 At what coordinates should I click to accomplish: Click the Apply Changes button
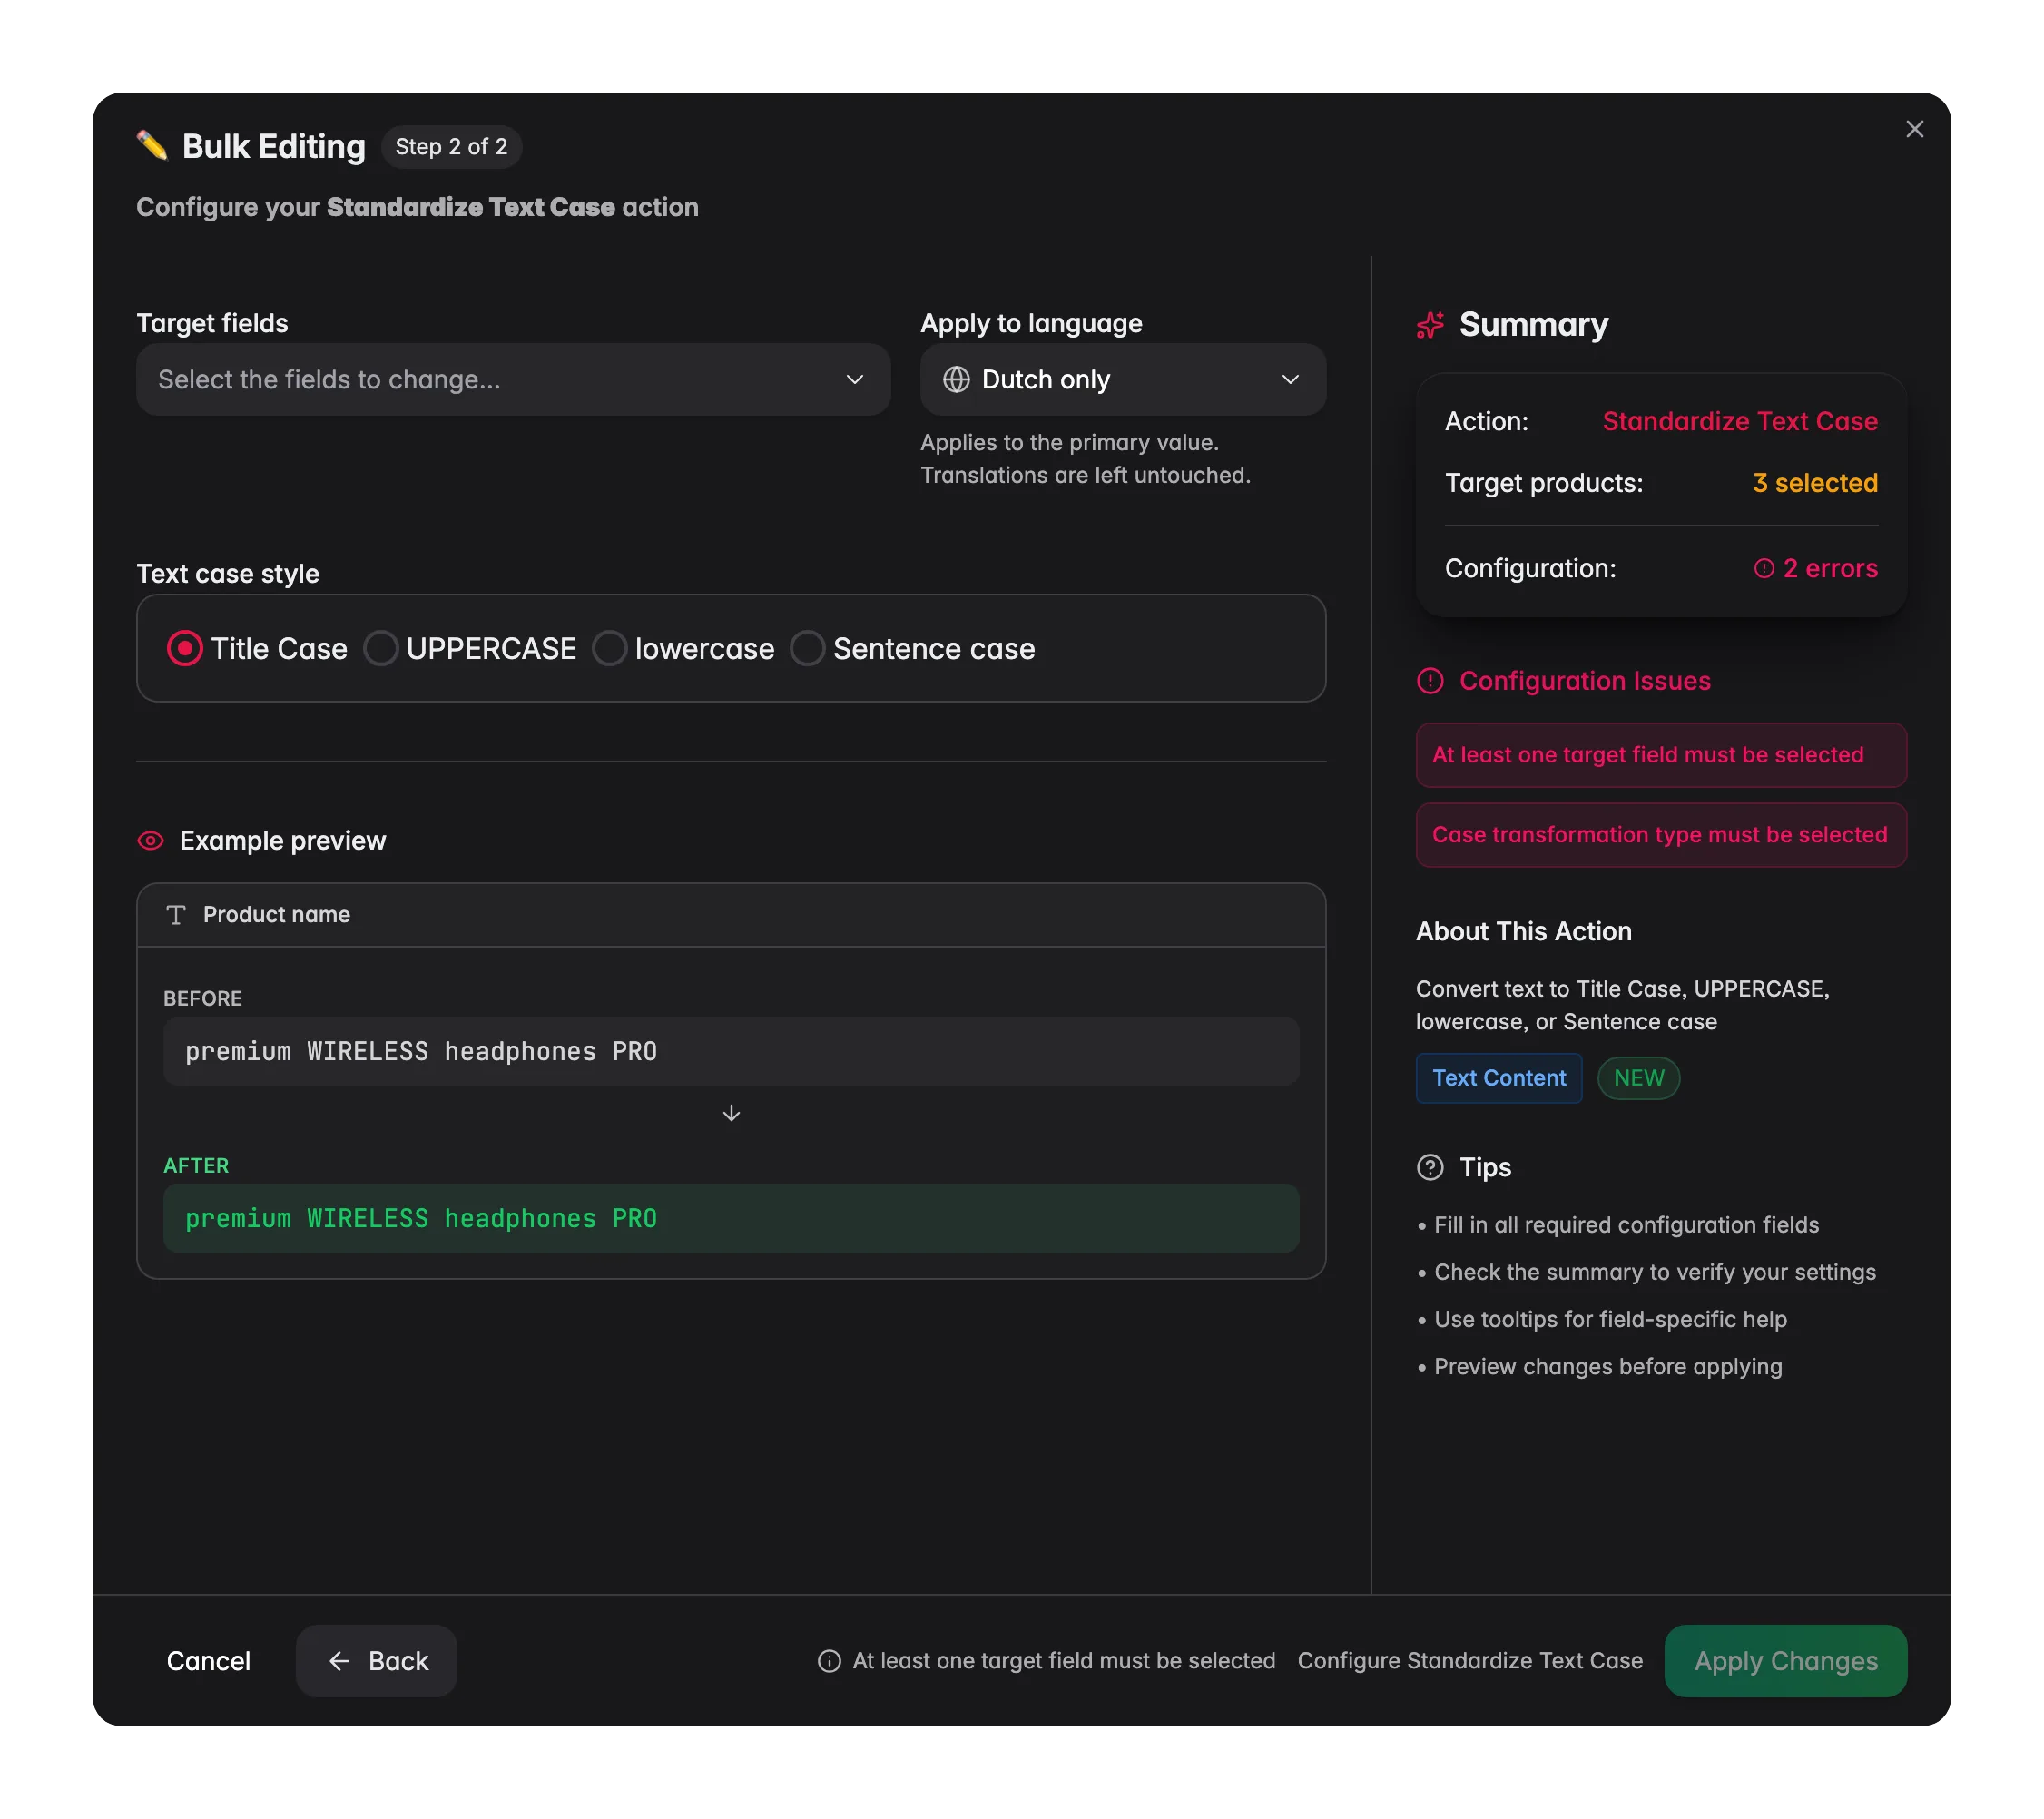click(x=1785, y=1661)
